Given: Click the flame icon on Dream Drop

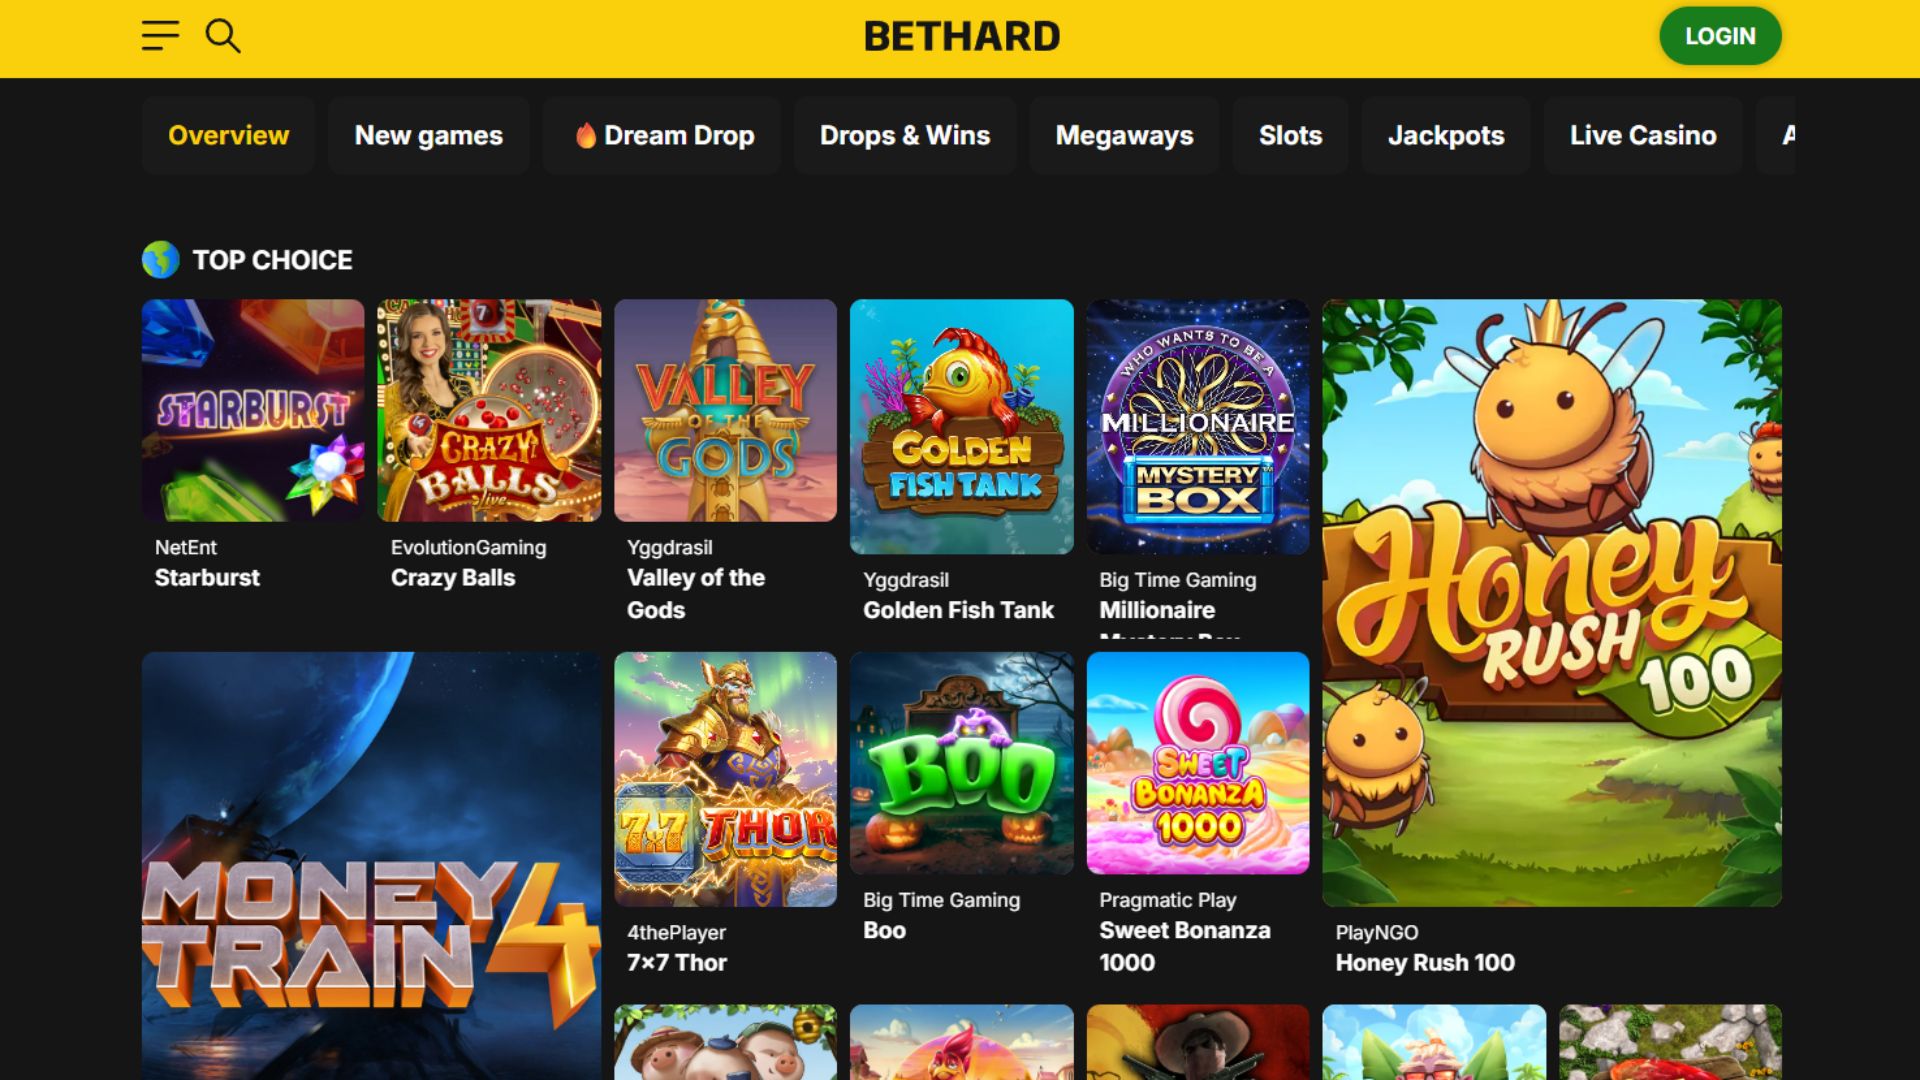Looking at the screenshot, I should pyautogui.click(x=586, y=135).
